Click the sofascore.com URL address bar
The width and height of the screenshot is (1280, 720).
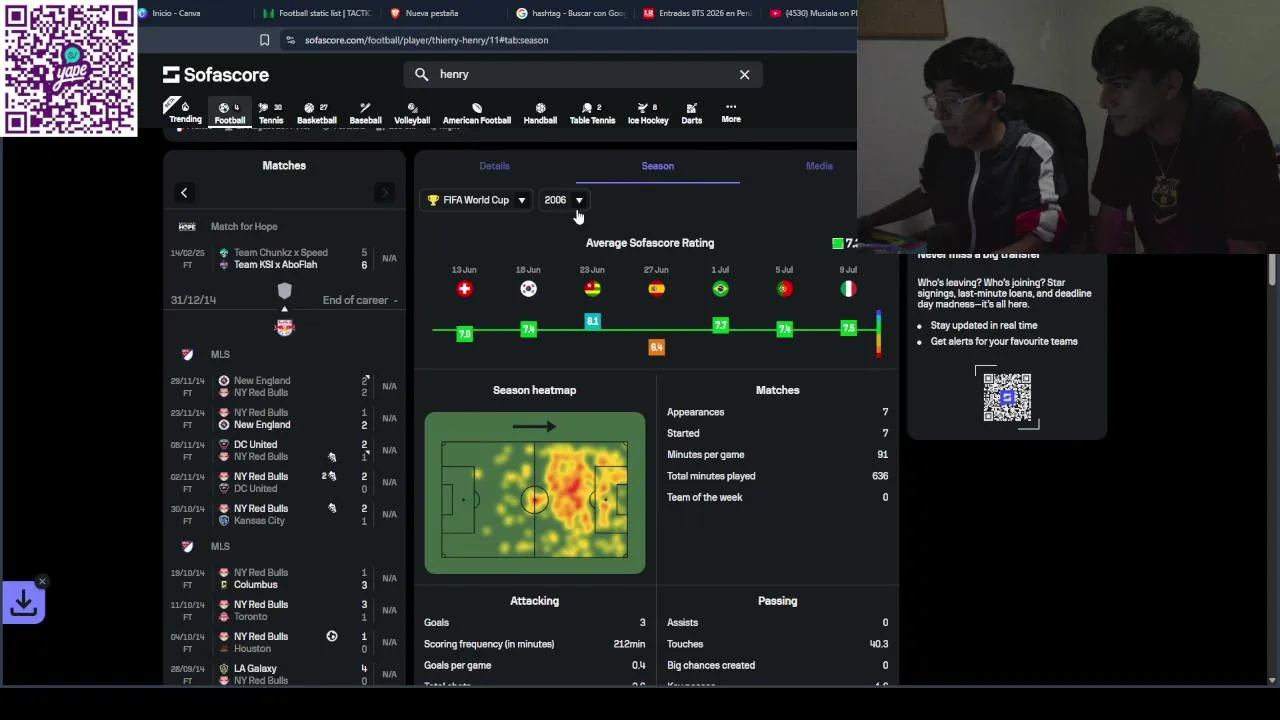pyautogui.click(x=426, y=40)
